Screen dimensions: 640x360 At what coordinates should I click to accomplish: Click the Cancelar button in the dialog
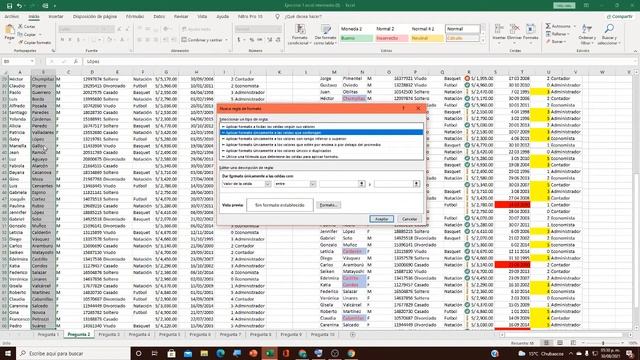coord(409,219)
